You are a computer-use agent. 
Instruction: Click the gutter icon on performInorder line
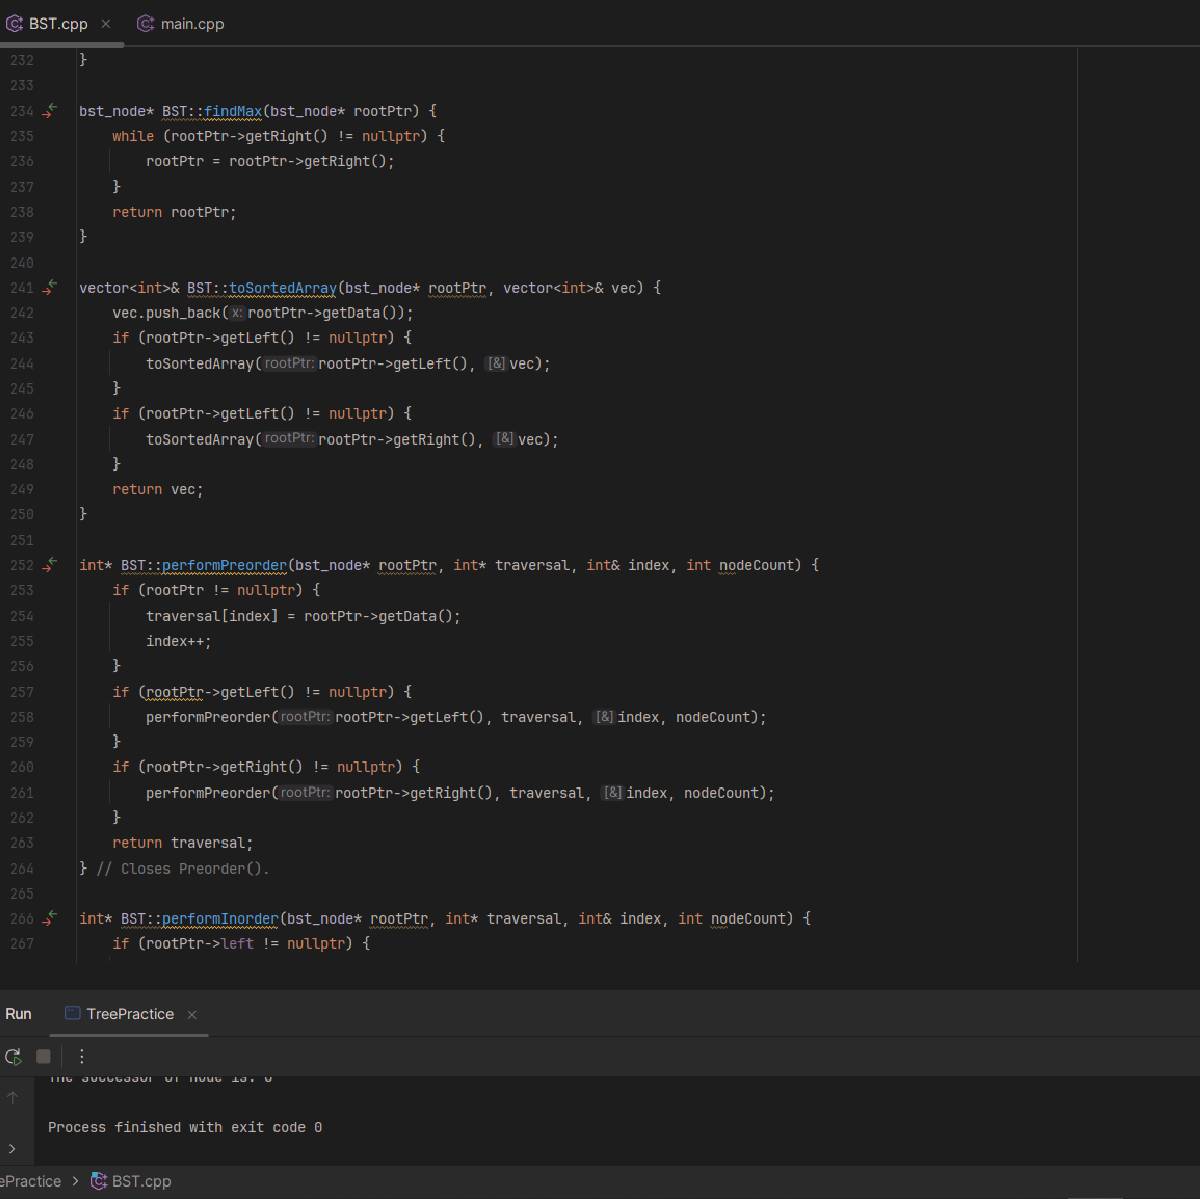[x=50, y=918]
